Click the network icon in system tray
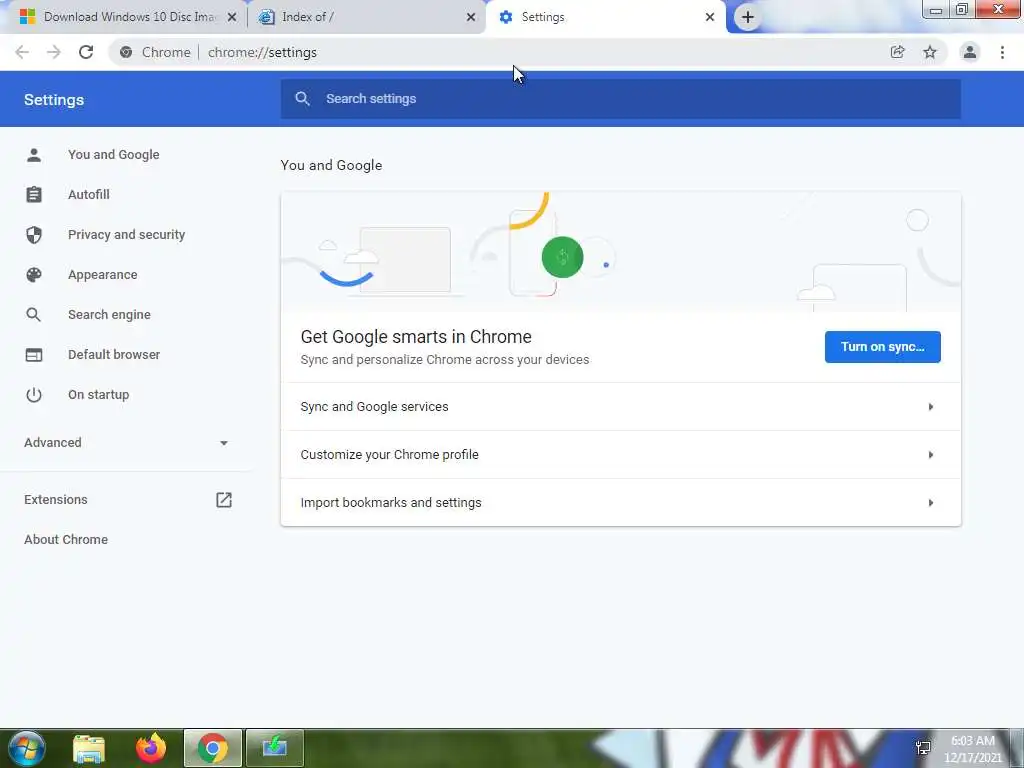The height and width of the screenshot is (768, 1024). tap(923, 748)
